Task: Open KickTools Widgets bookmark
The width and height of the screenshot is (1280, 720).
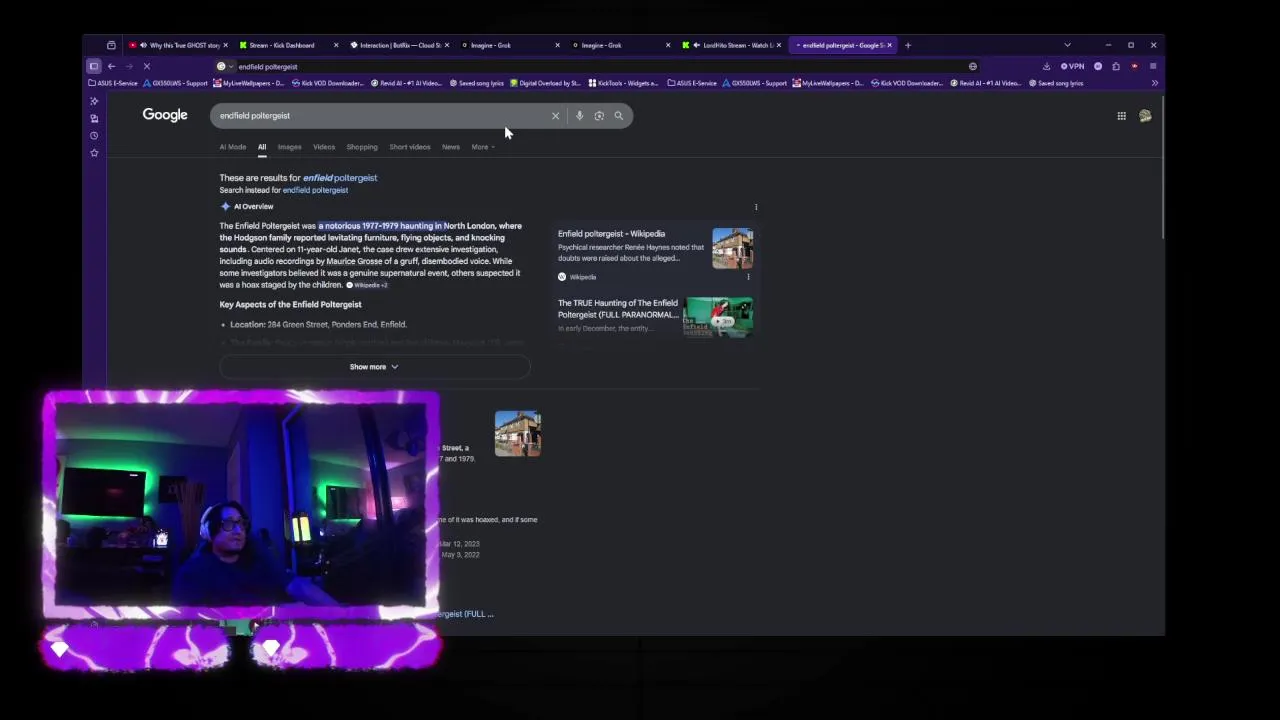Action: point(624,83)
